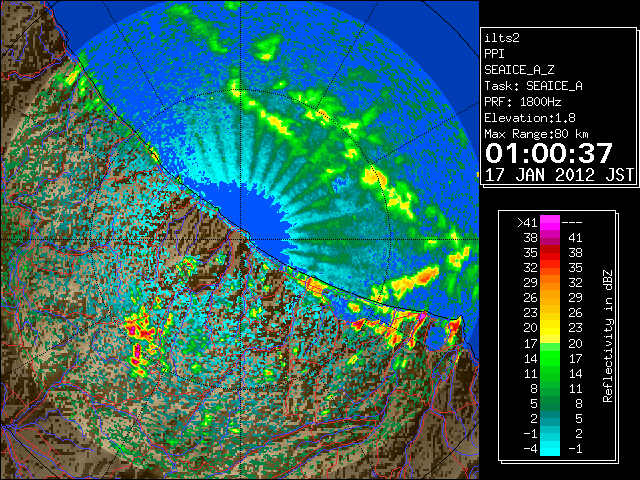Viewport: 640px width, 480px height.
Task: Click the Task: SEAICE_A line
Action: click(533, 86)
